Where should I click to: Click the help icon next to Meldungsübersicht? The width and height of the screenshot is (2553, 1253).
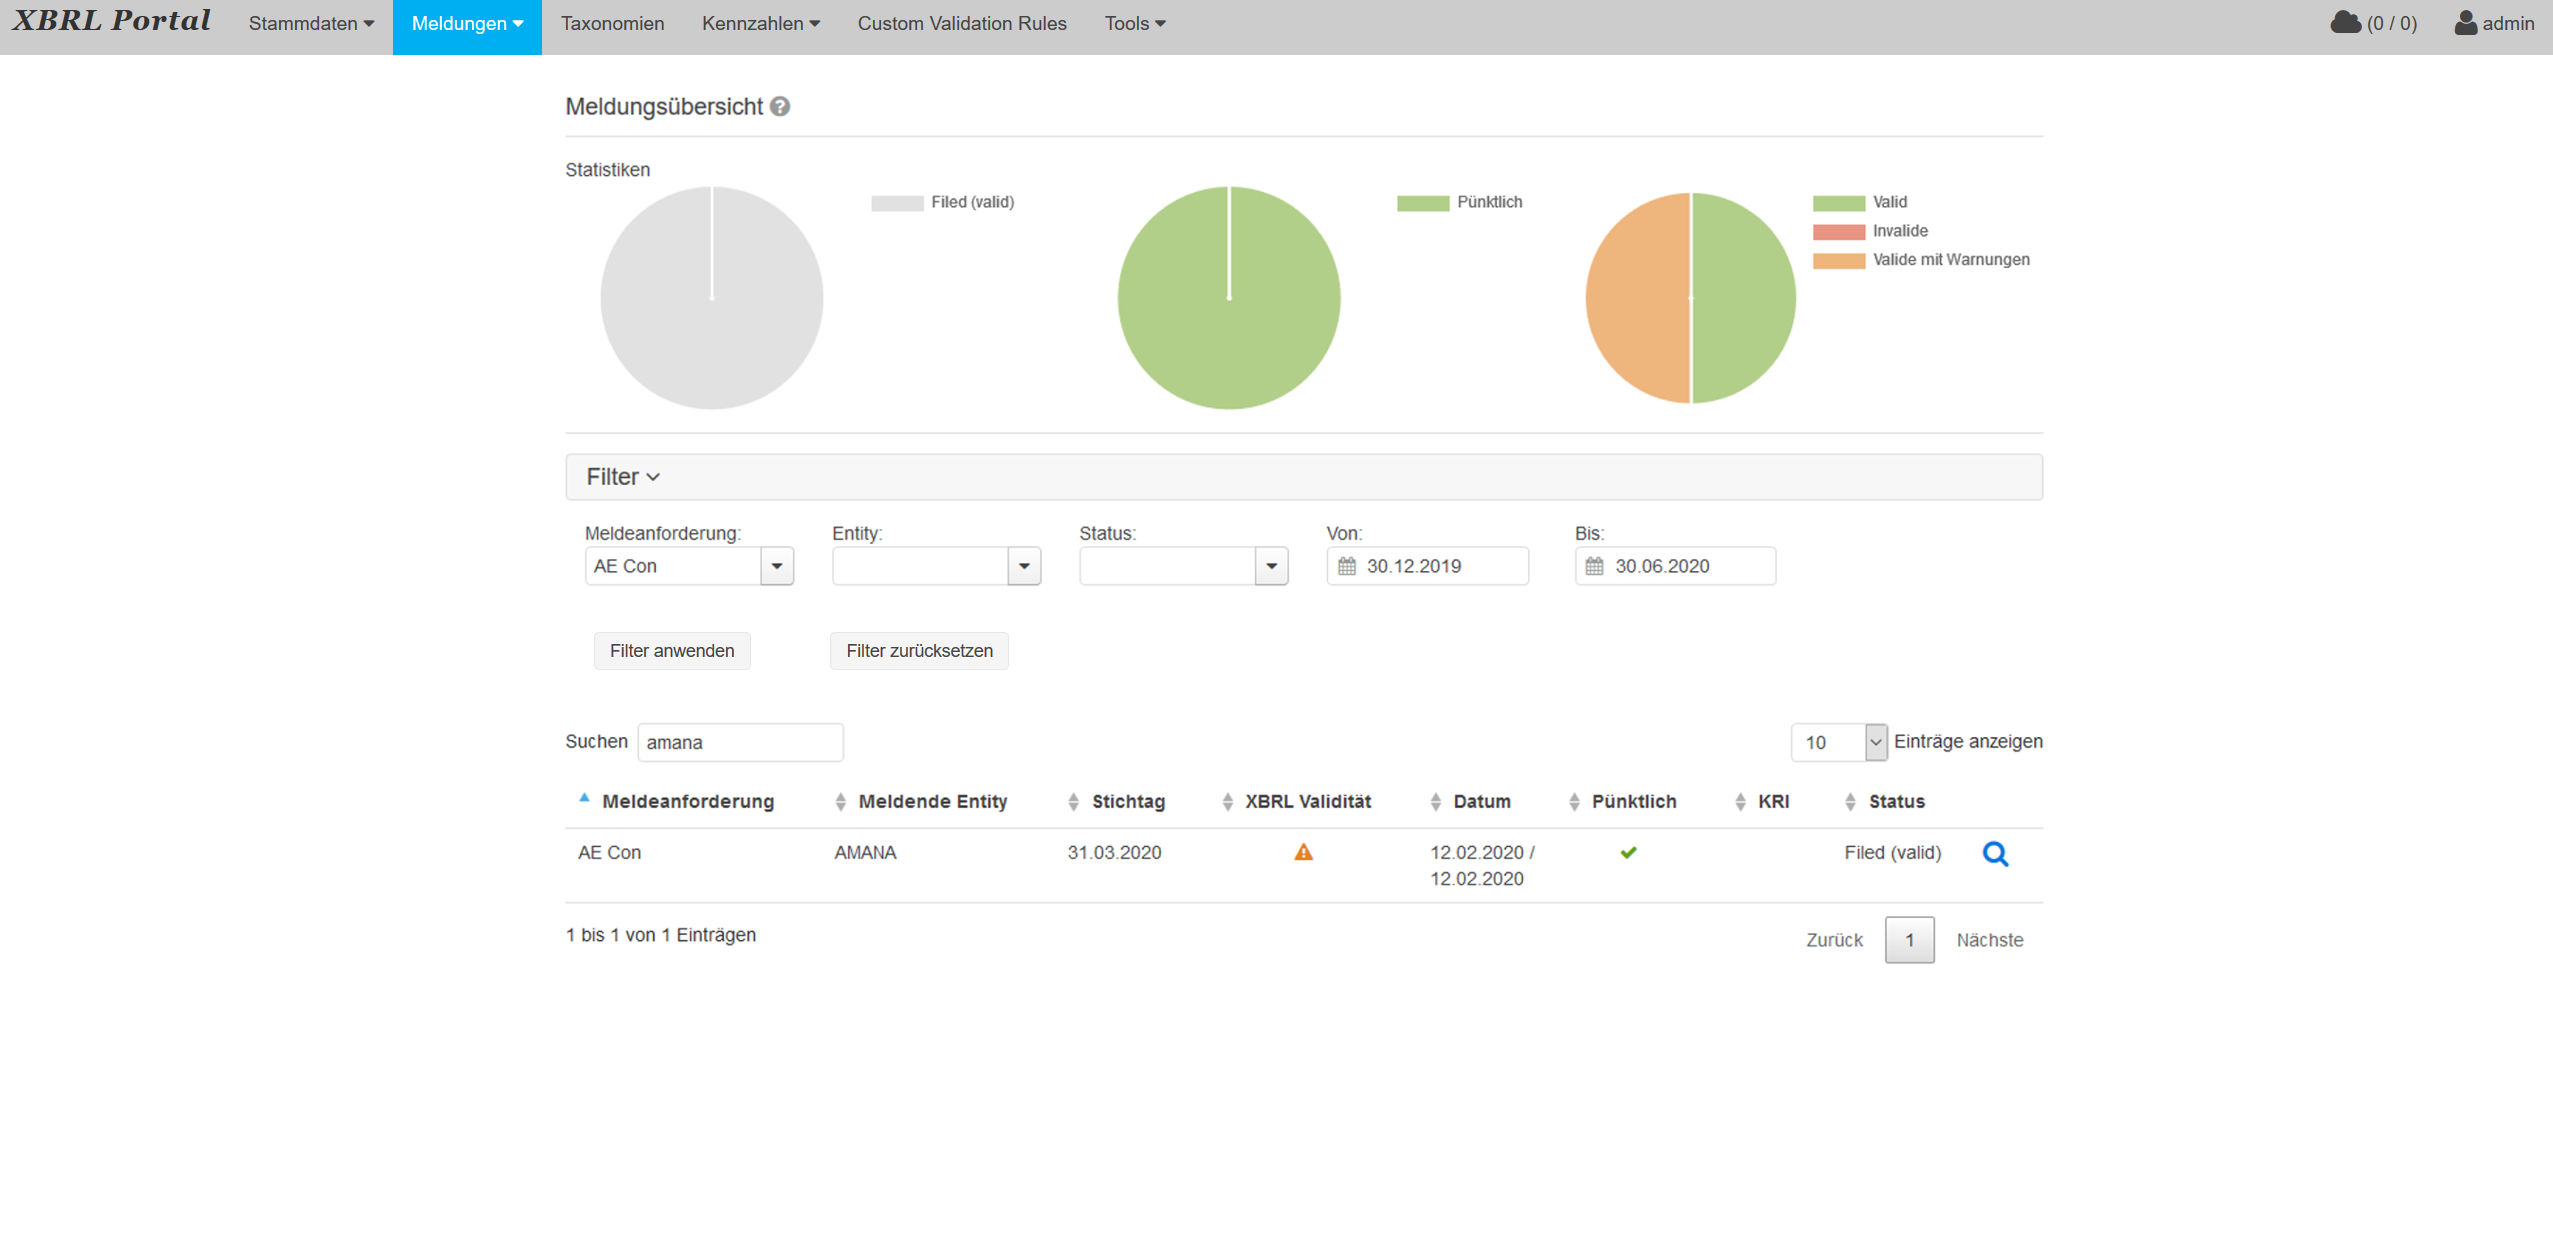pyautogui.click(x=781, y=106)
